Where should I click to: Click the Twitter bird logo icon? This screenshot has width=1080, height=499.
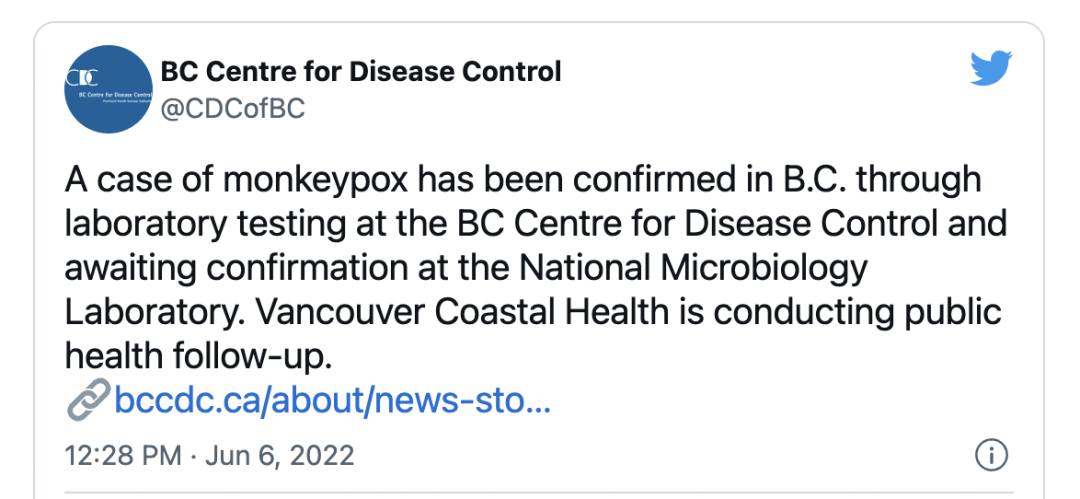(990, 68)
